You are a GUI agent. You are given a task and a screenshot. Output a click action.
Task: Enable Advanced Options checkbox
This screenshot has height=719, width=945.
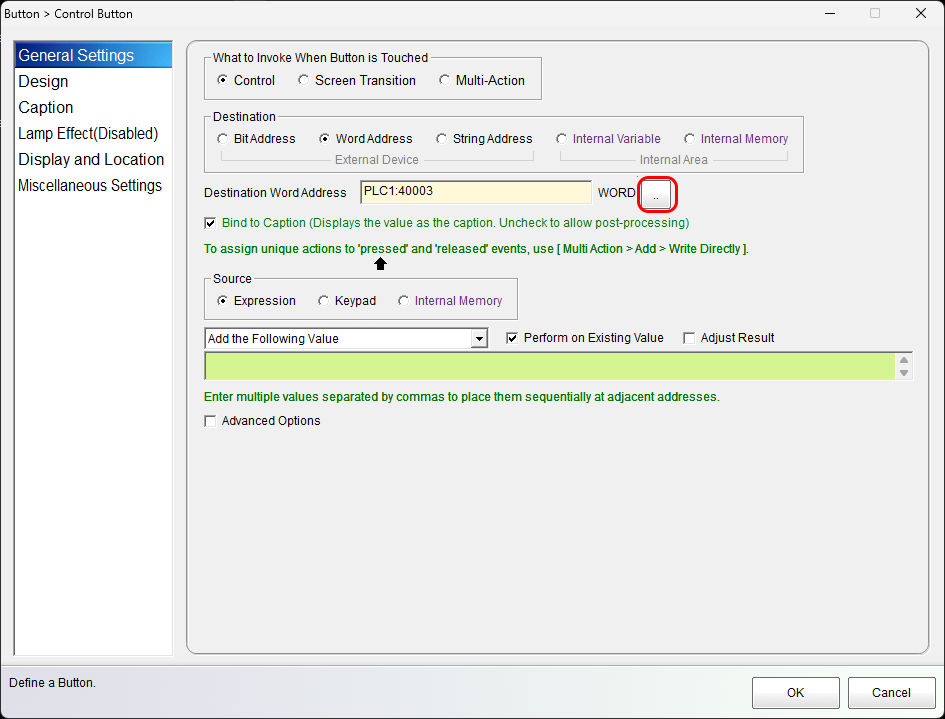coord(210,421)
